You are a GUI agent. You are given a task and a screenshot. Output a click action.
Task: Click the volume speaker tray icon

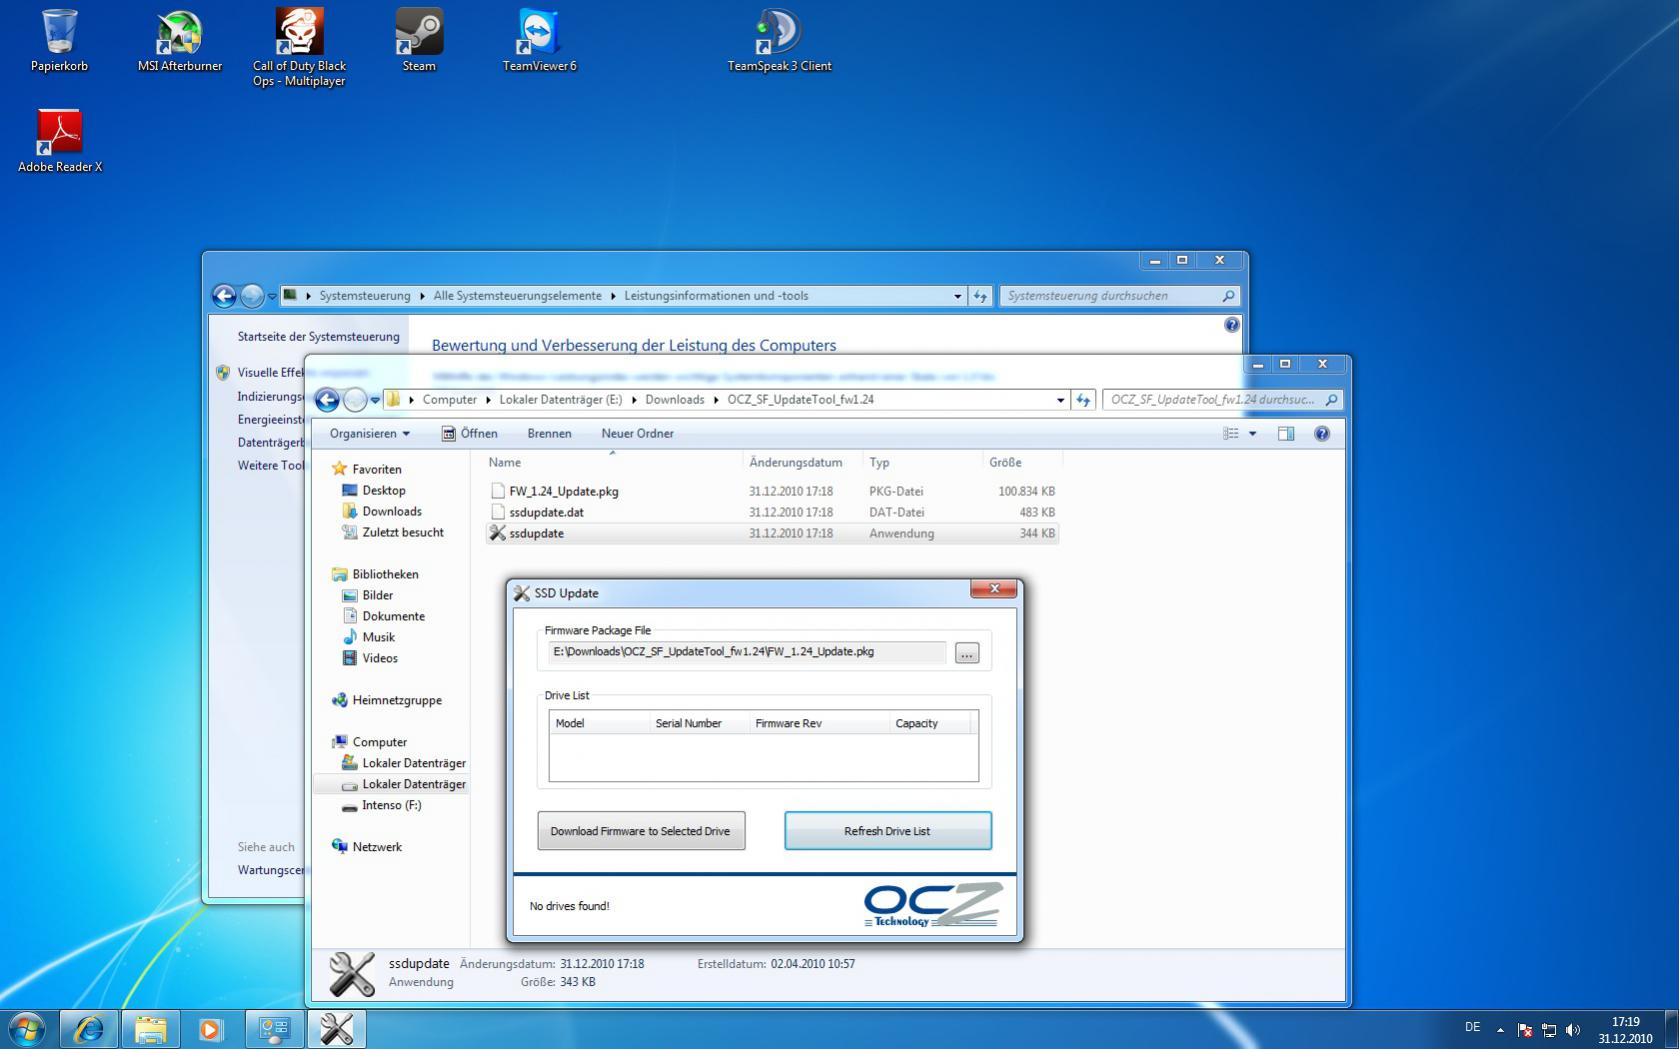pyautogui.click(x=1573, y=1029)
